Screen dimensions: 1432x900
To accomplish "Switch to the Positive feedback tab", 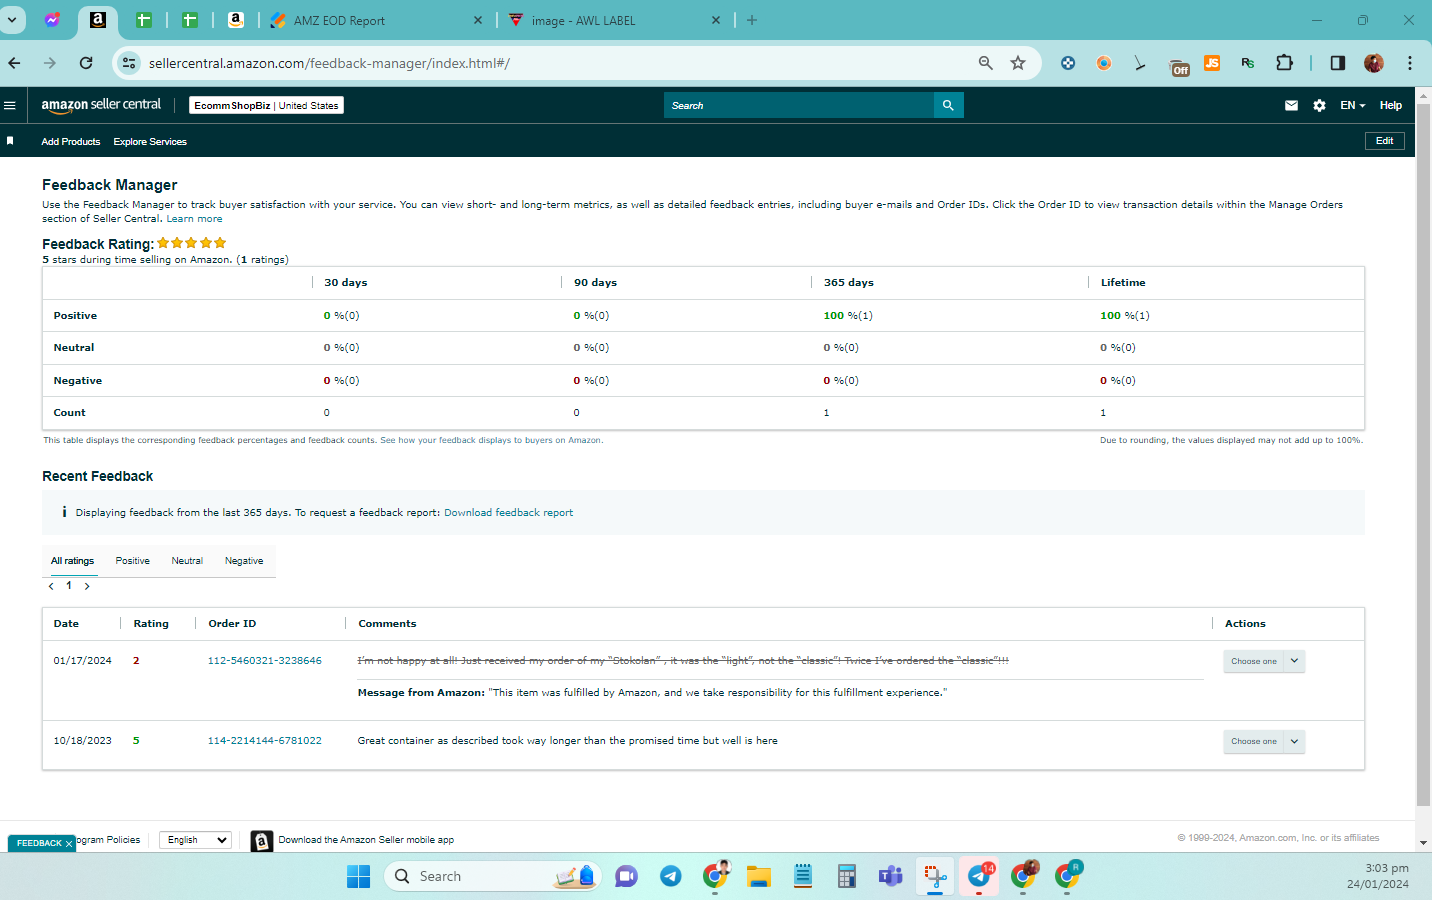I will (x=132, y=561).
